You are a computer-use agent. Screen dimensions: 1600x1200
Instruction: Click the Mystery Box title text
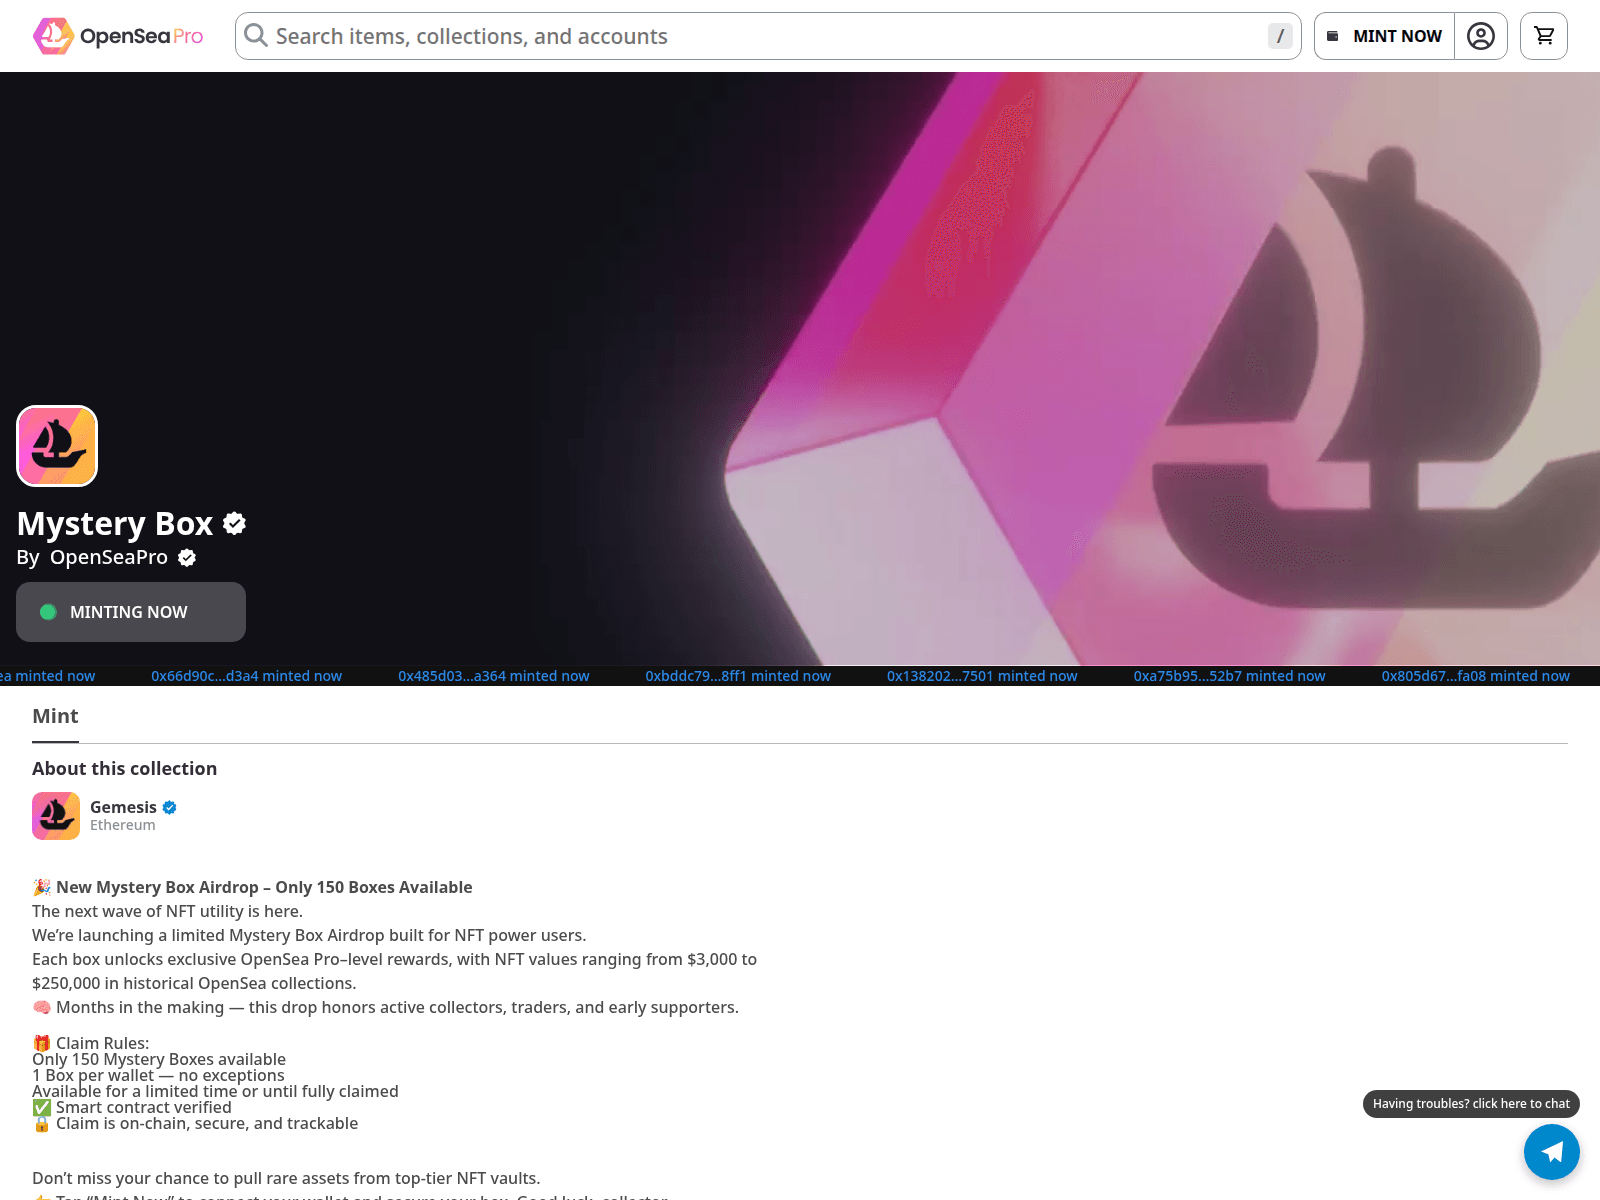coord(115,523)
